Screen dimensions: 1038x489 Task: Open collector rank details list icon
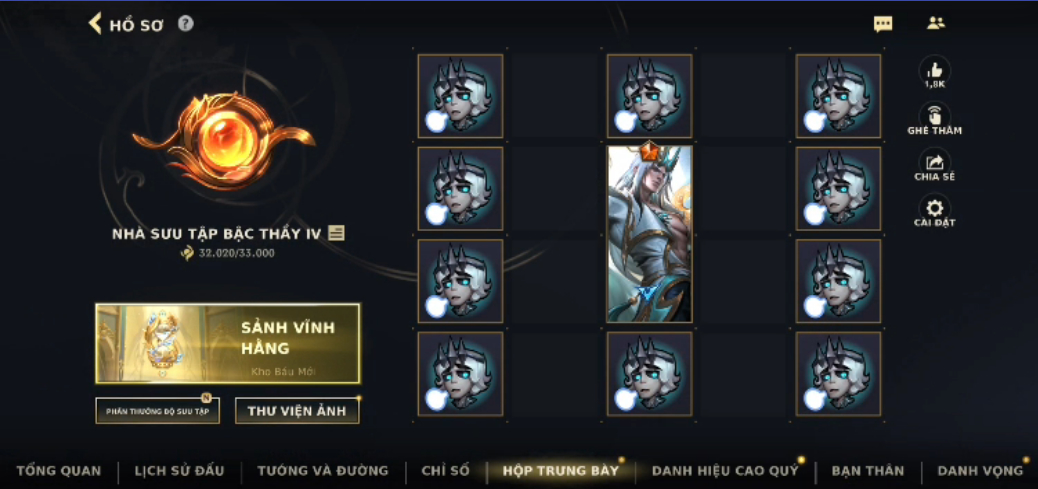coord(336,233)
